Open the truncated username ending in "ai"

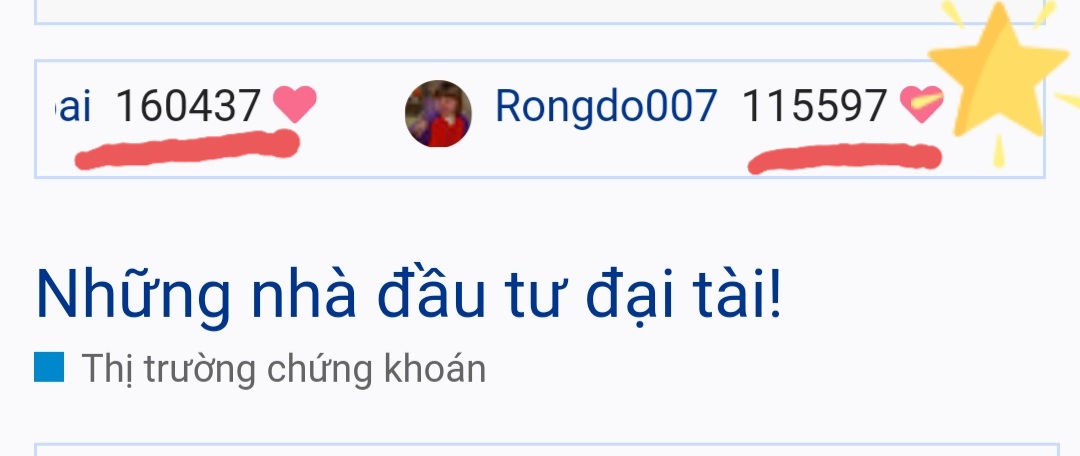[x=73, y=106]
